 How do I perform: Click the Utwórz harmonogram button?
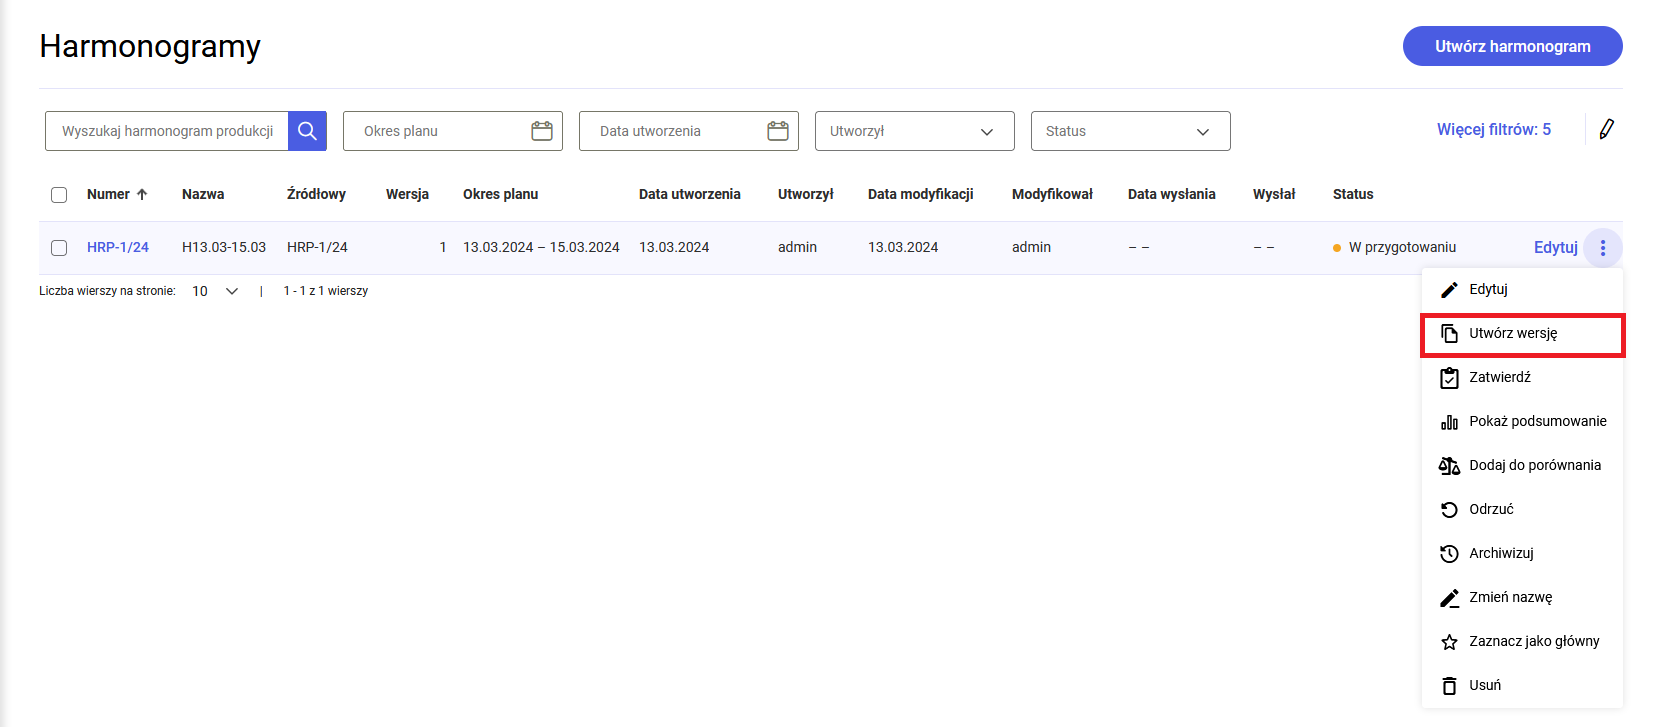(1512, 46)
